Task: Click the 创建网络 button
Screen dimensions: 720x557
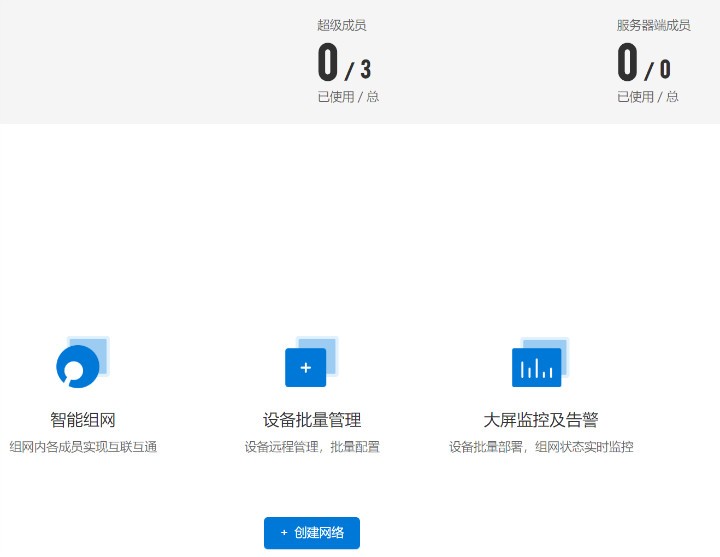Action: [x=312, y=533]
